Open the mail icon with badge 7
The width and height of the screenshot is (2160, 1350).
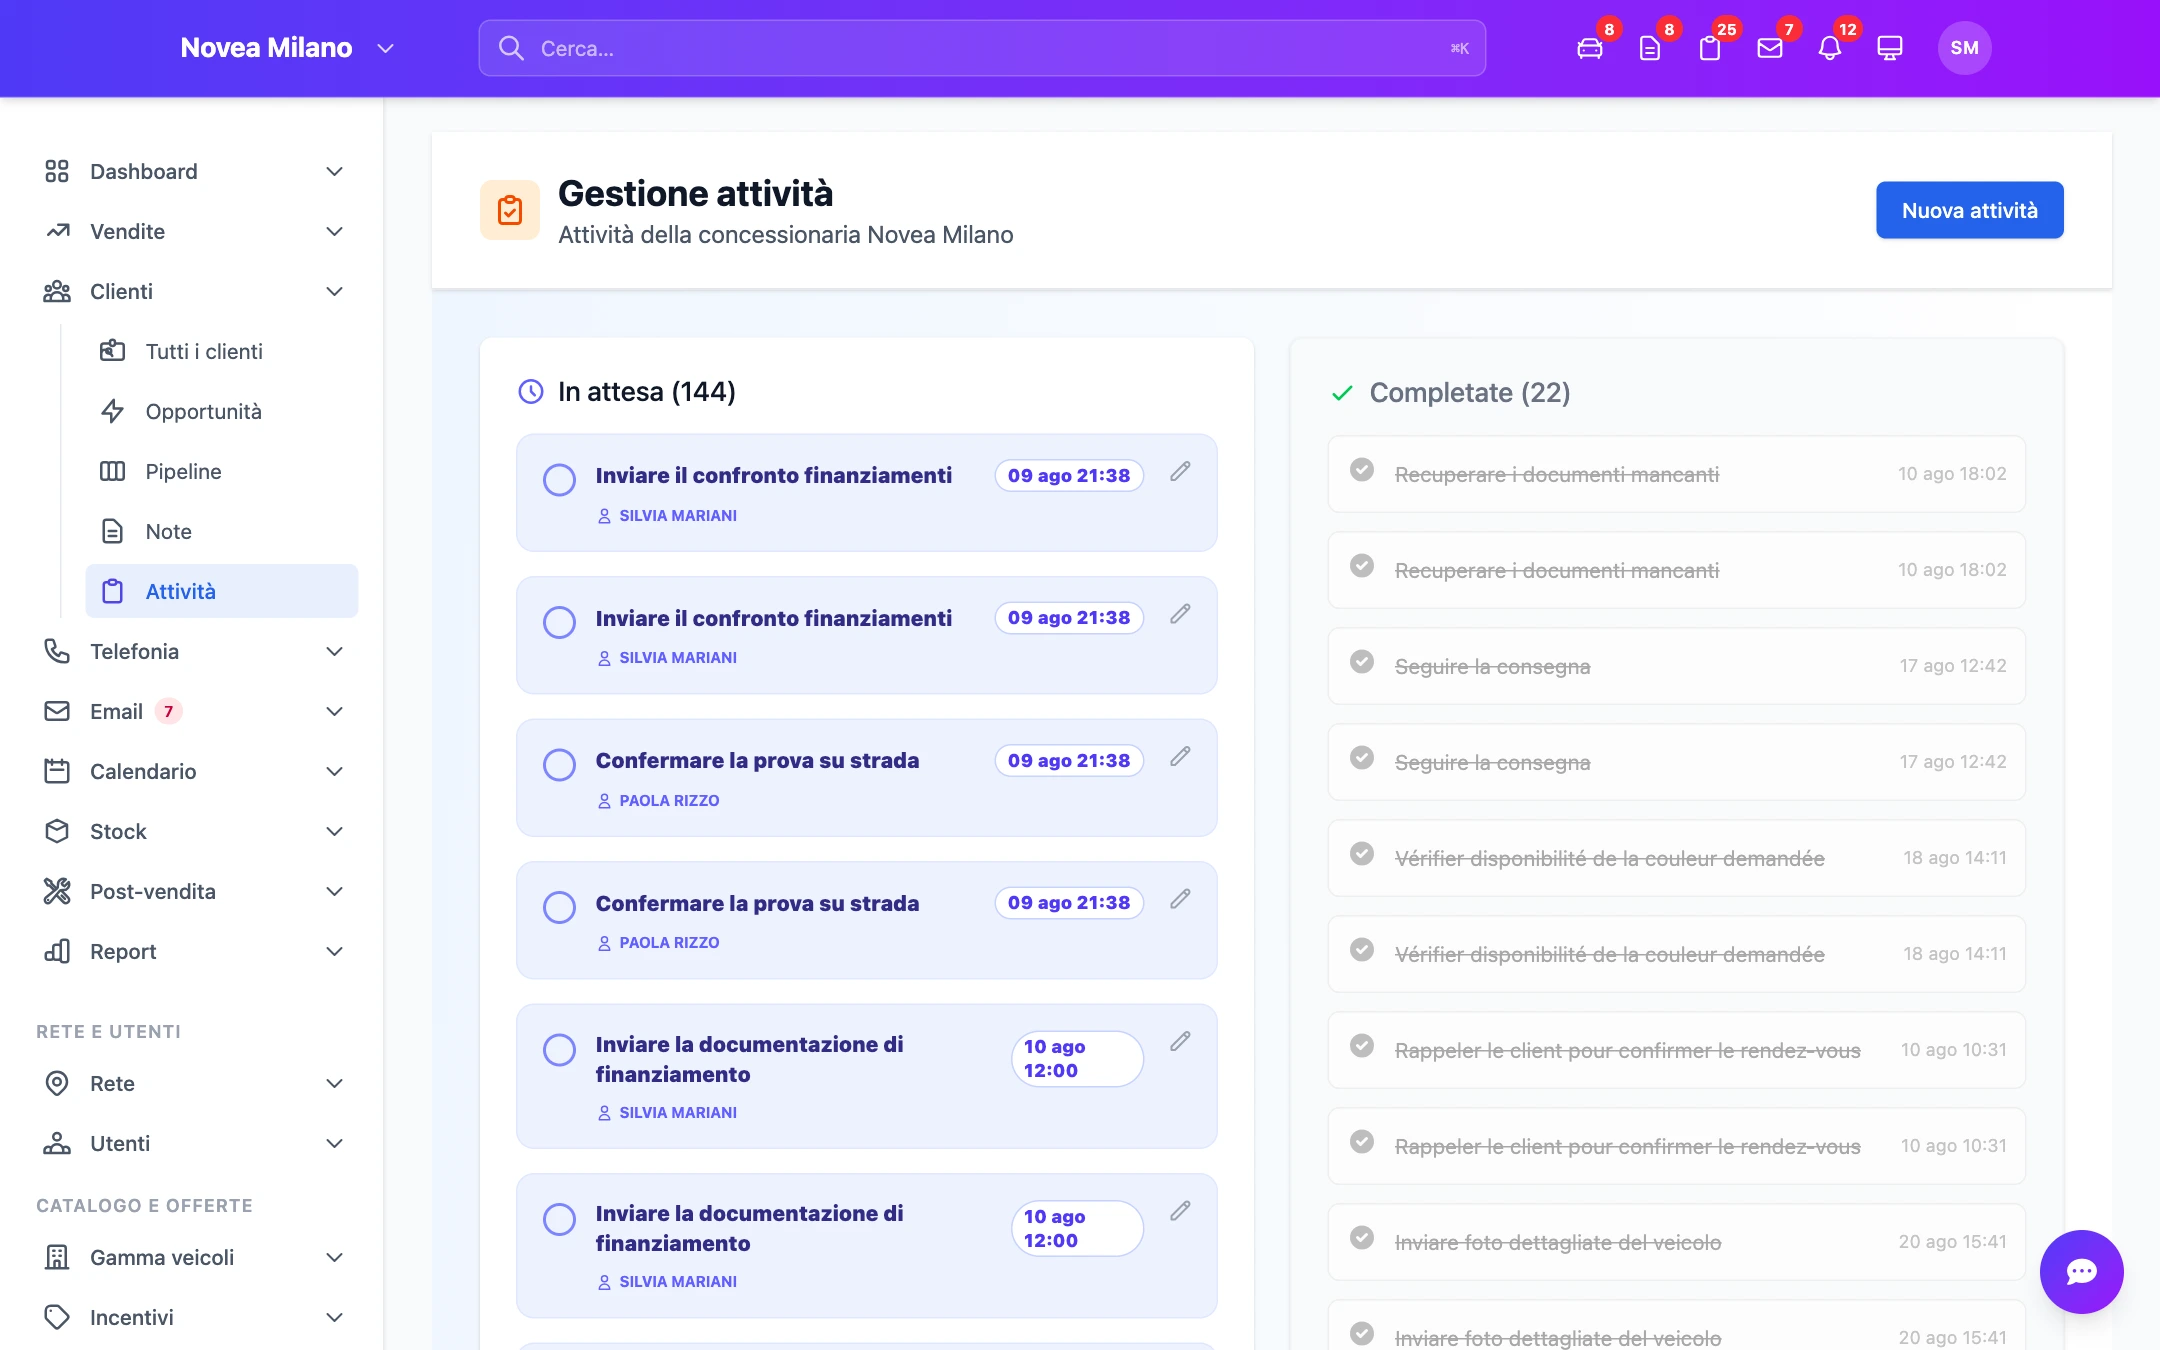click(1769, 48)
